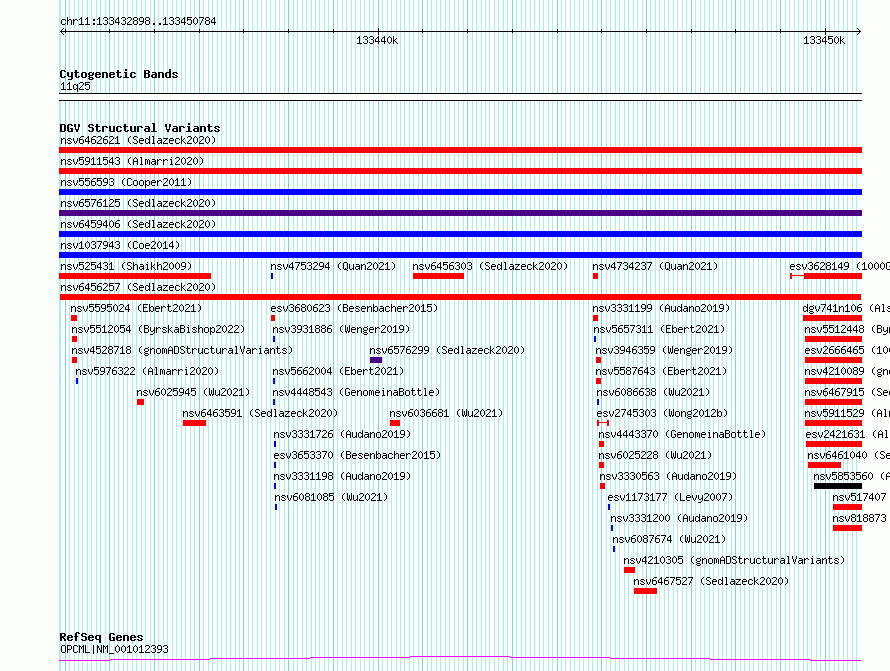Click the nsv6467915 variant label
The image size is (890, 671).
(847, 392)
